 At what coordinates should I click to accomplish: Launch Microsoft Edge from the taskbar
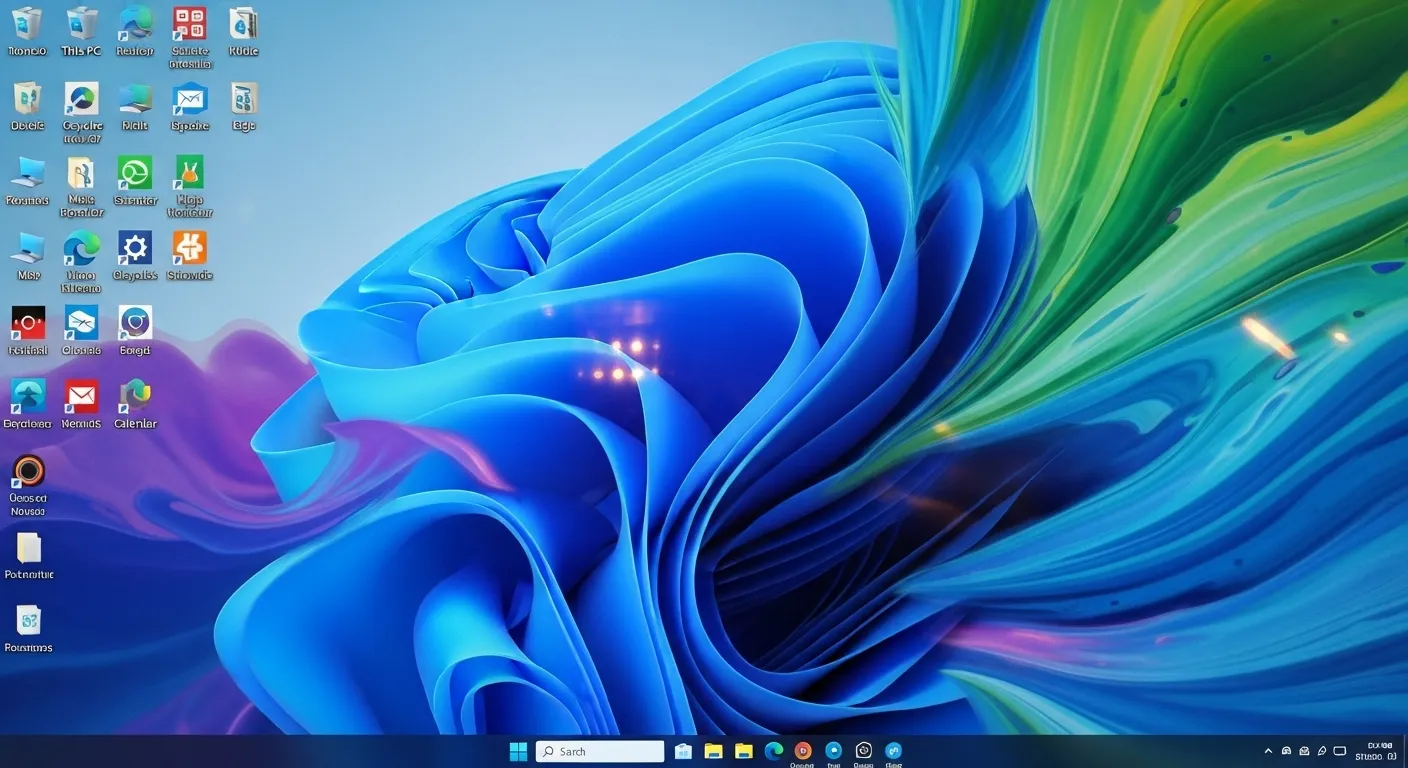click(773, 751)
